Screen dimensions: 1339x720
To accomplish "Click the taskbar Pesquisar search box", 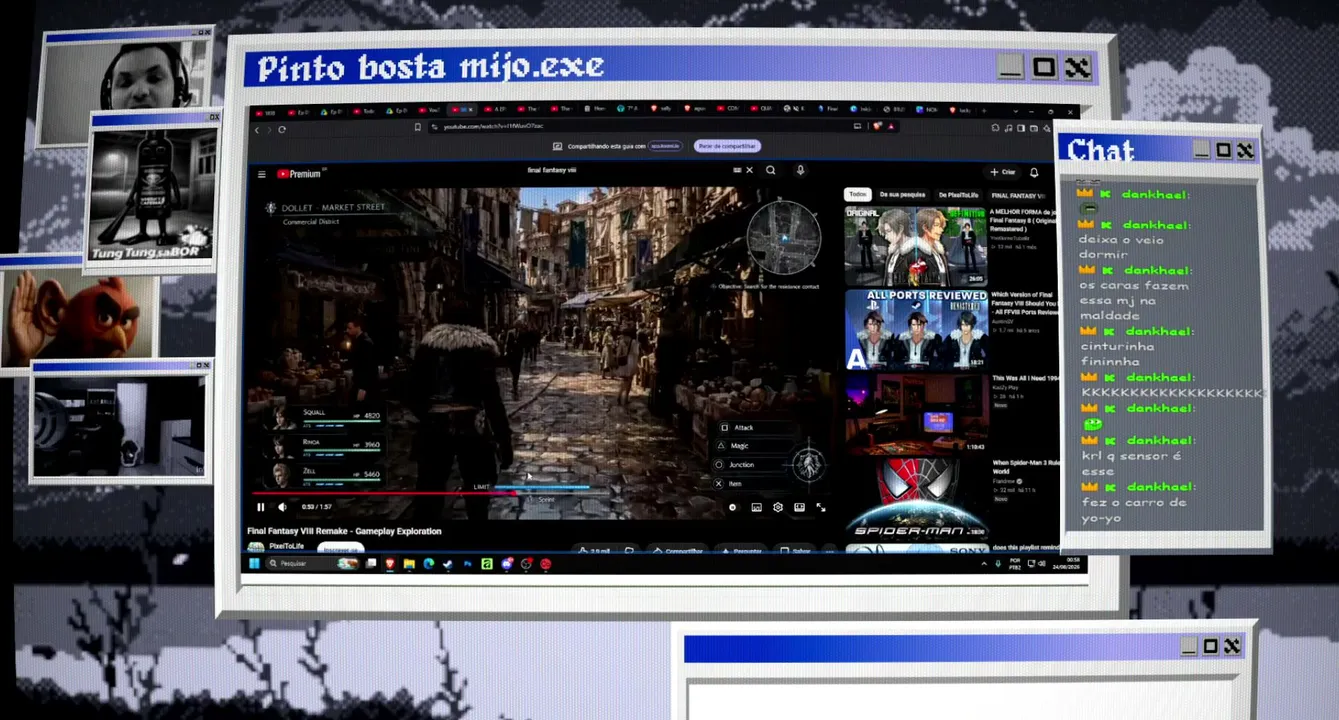I will tap(313, 564).
